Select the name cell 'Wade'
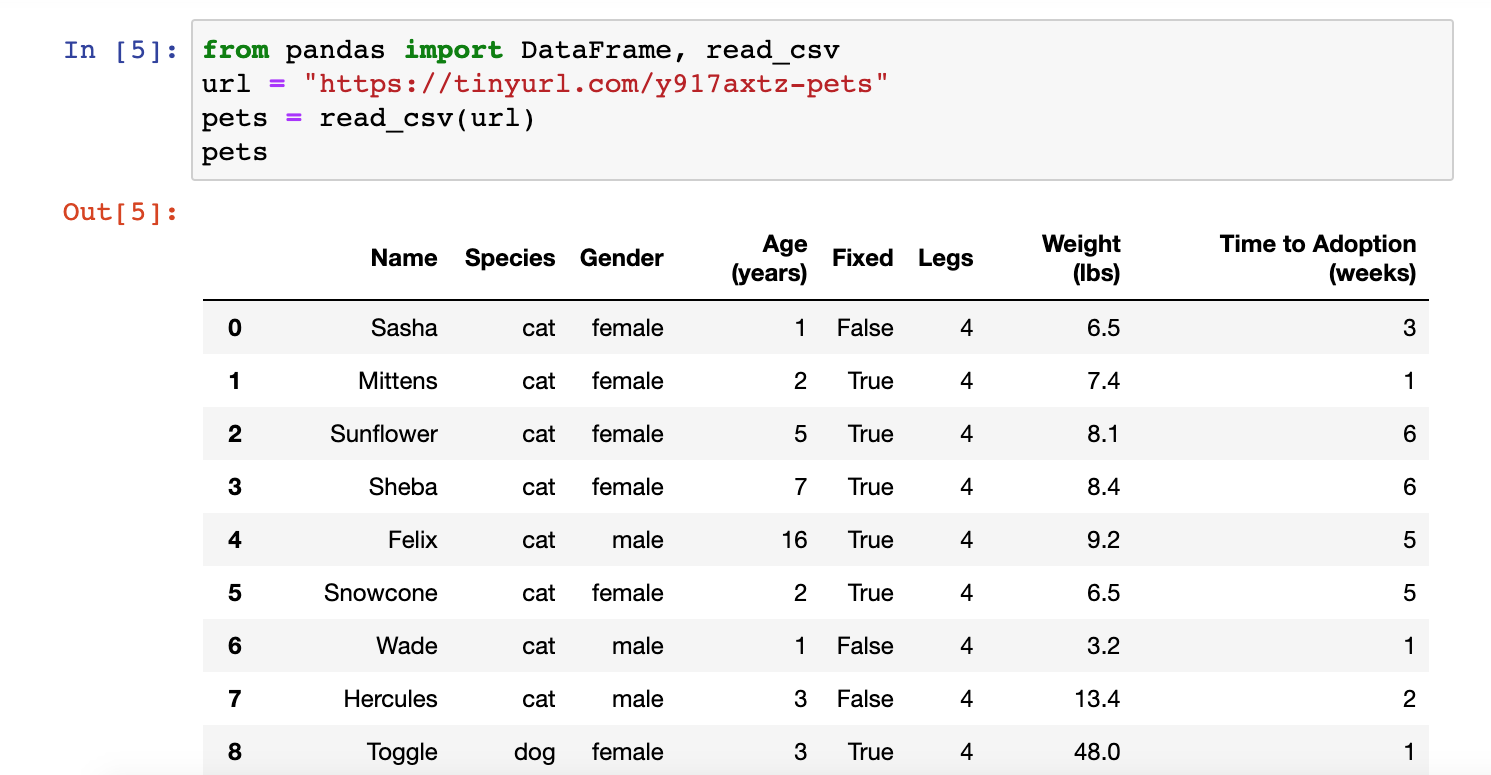 click(407, 646)
